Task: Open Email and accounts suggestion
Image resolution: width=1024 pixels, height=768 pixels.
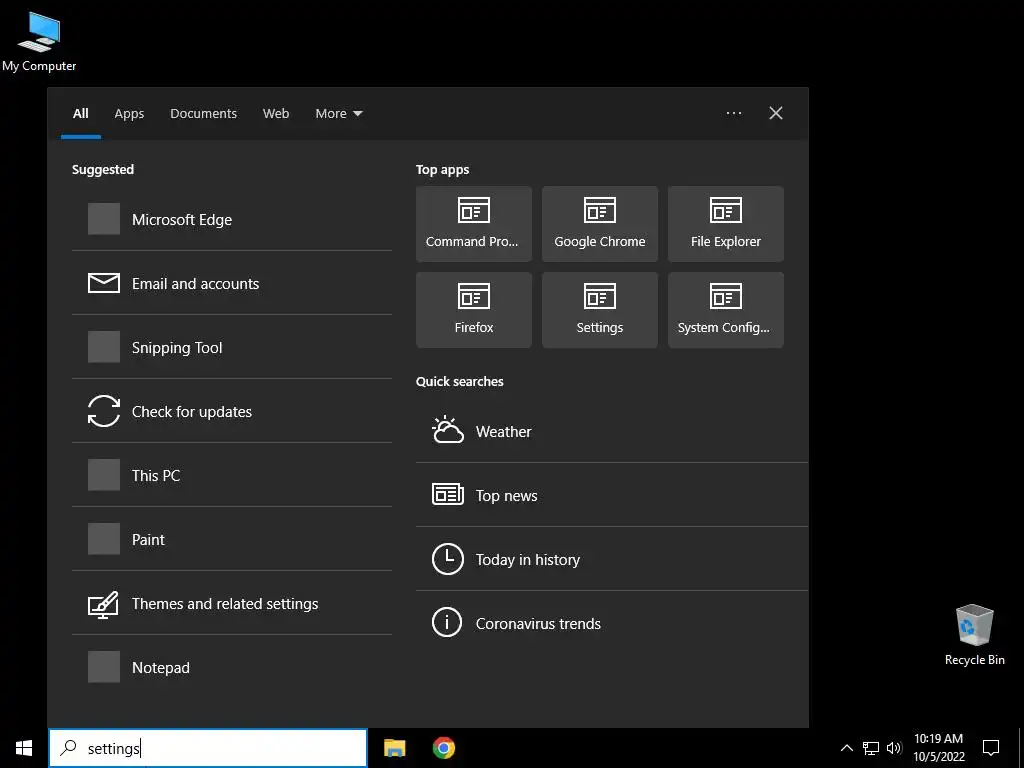Action: tap(232, 283)
